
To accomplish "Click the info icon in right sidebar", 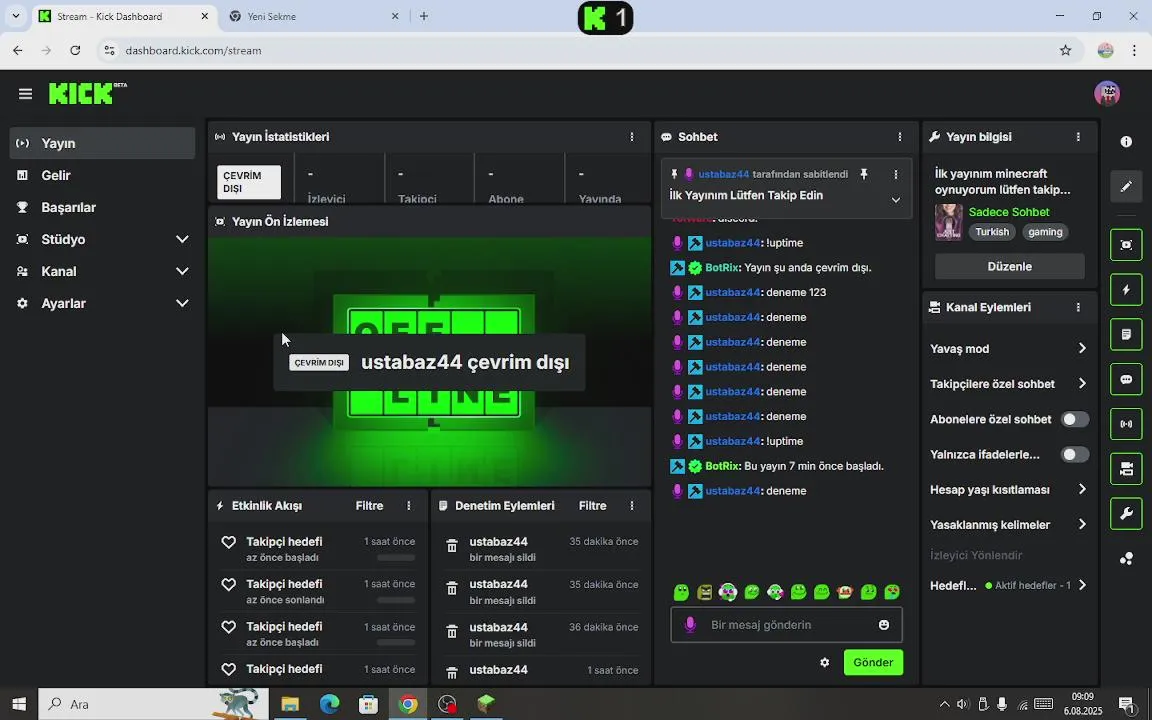I will pyautogui.click(x=1126, y=142).
